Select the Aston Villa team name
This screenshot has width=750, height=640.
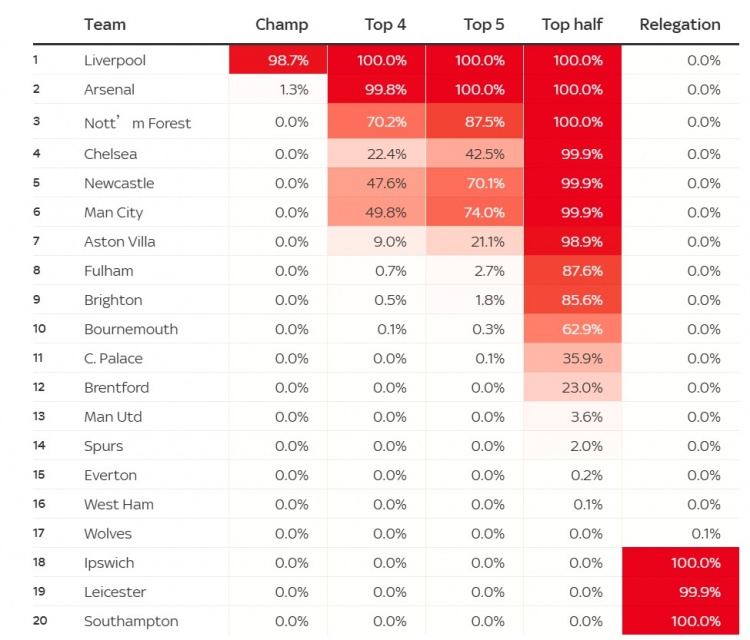pyautogui.click(x=120, y=242)
